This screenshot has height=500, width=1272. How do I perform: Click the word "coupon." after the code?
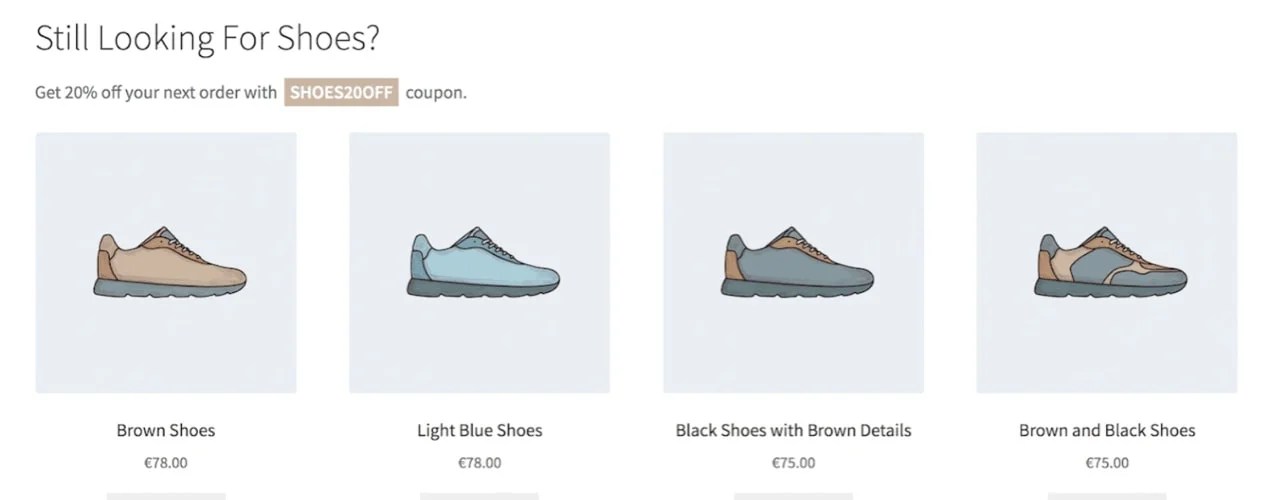click(x=436, y=93)
